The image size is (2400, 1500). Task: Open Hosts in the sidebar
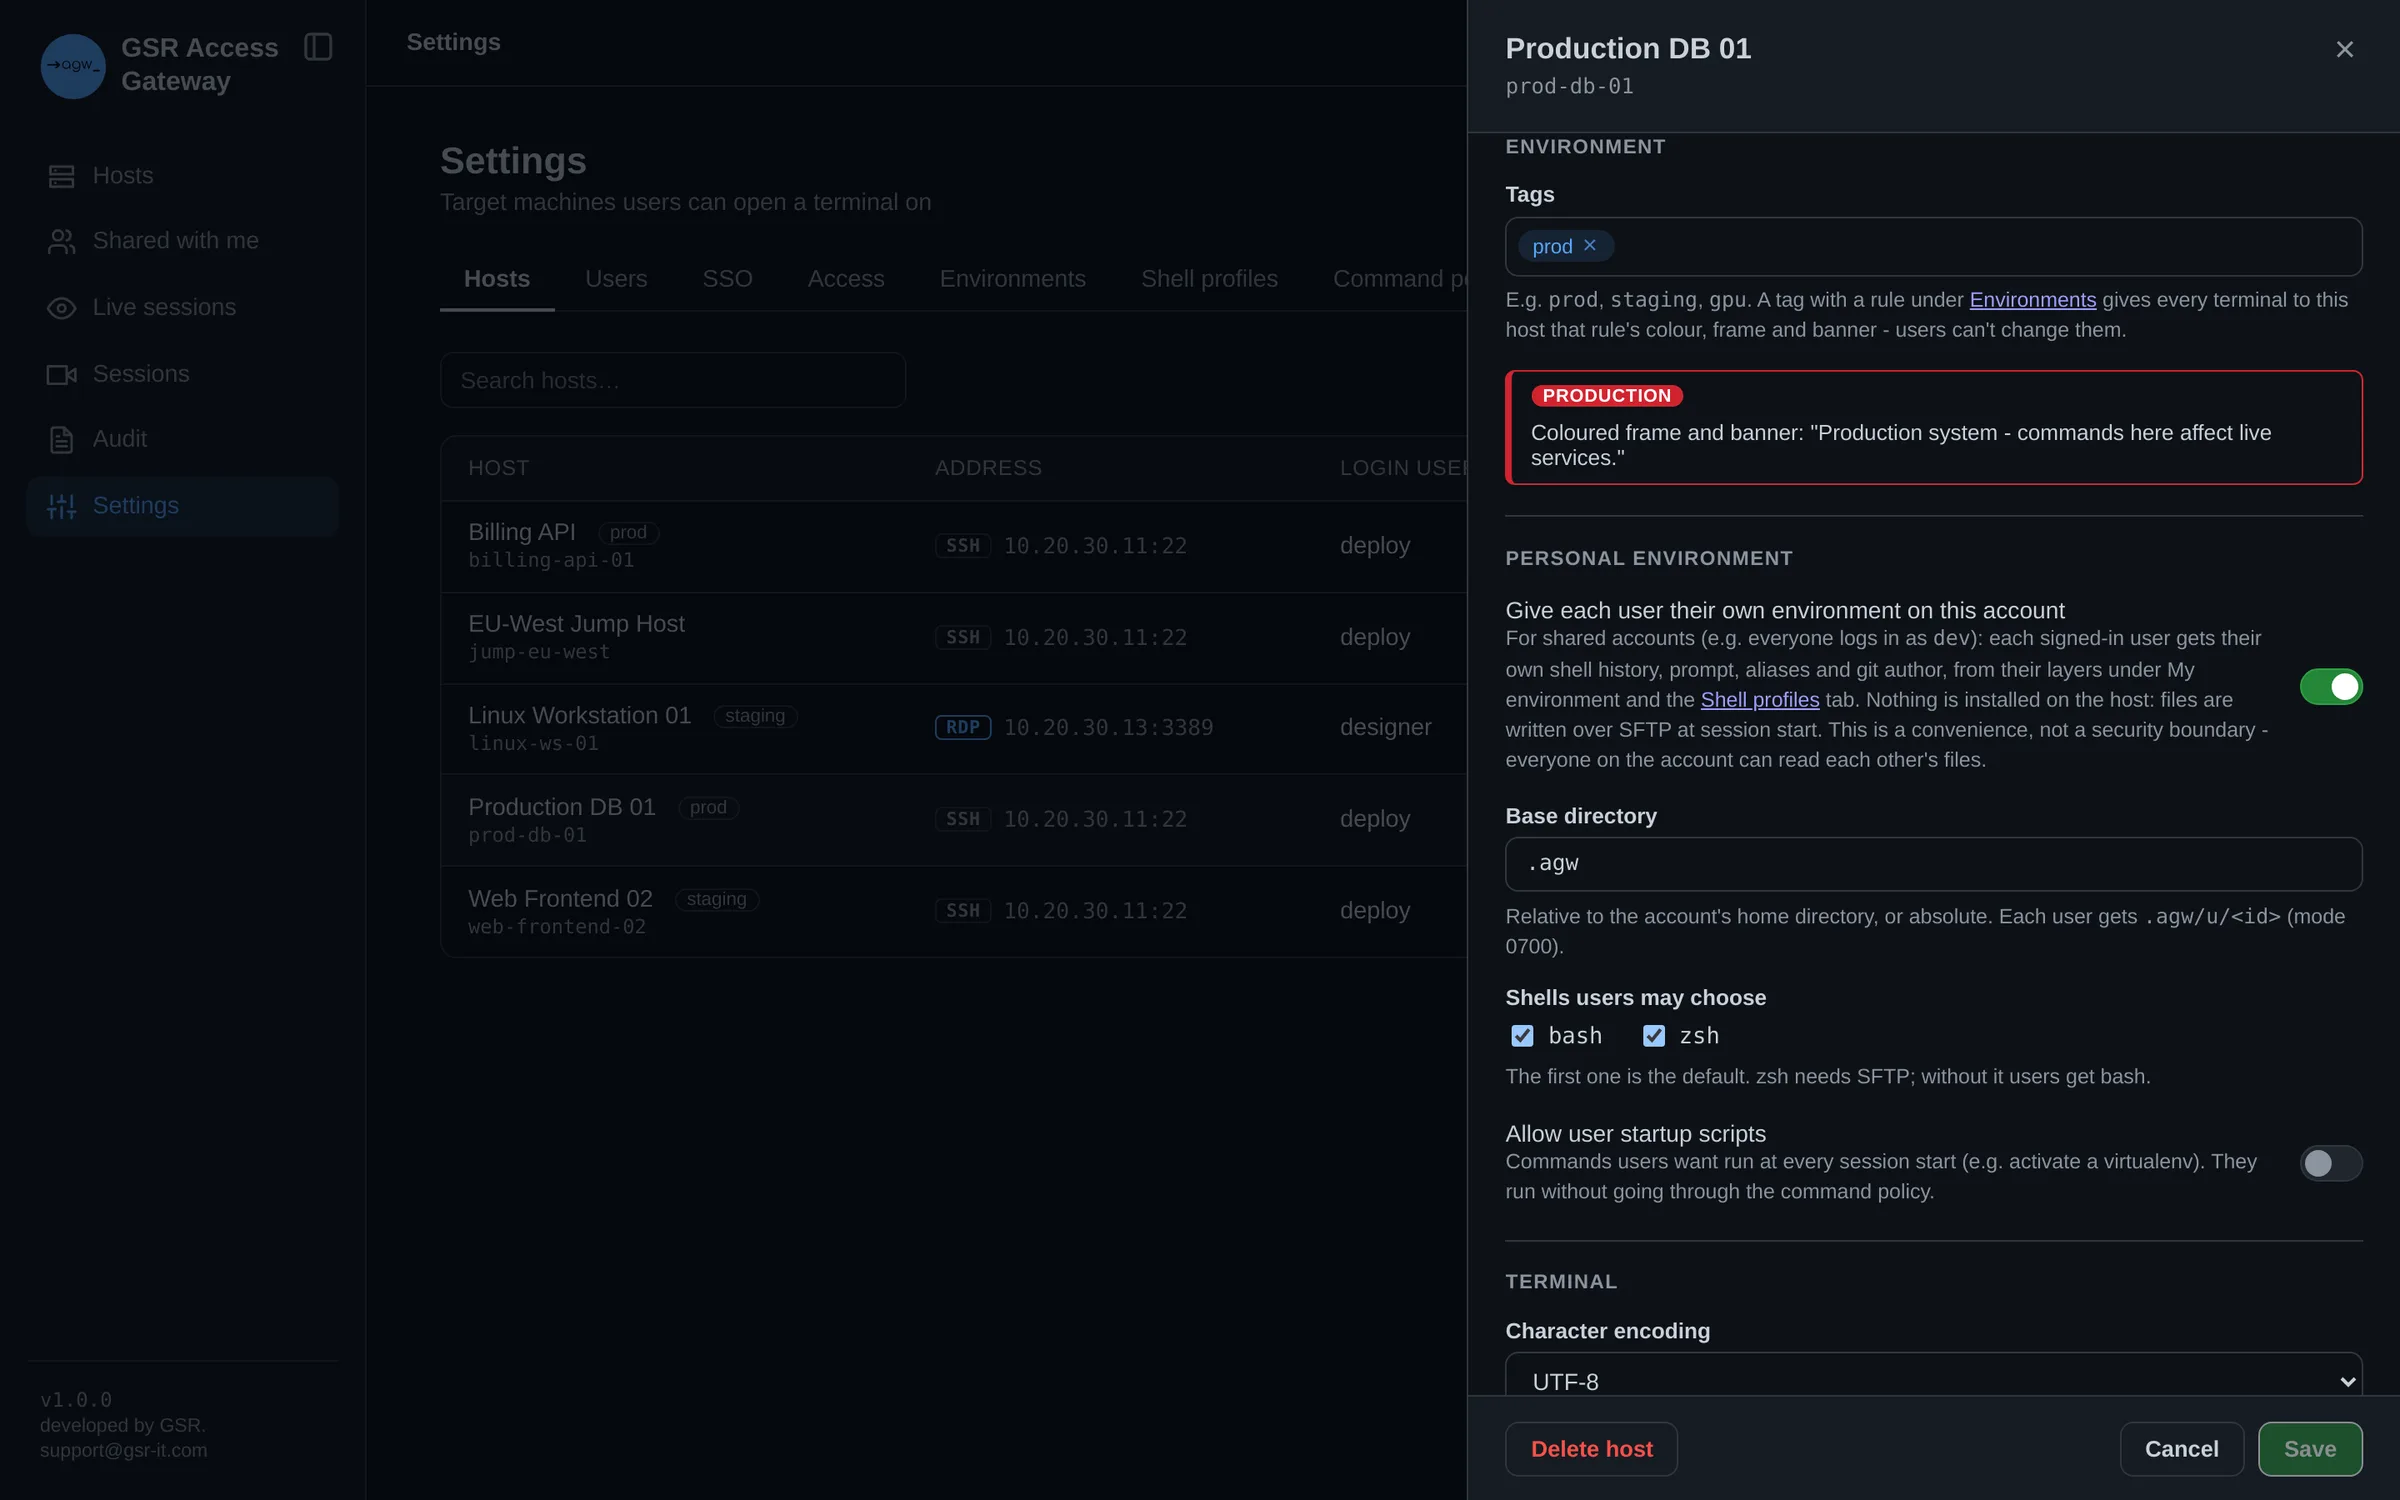click(x=182, y=176)
